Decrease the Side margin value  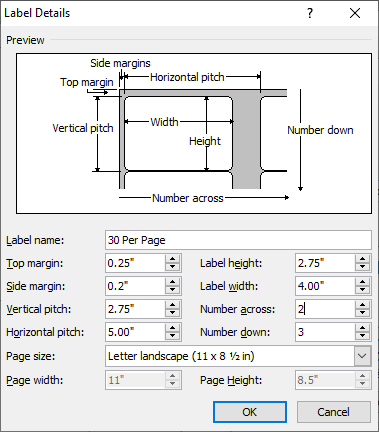(173, 290)
